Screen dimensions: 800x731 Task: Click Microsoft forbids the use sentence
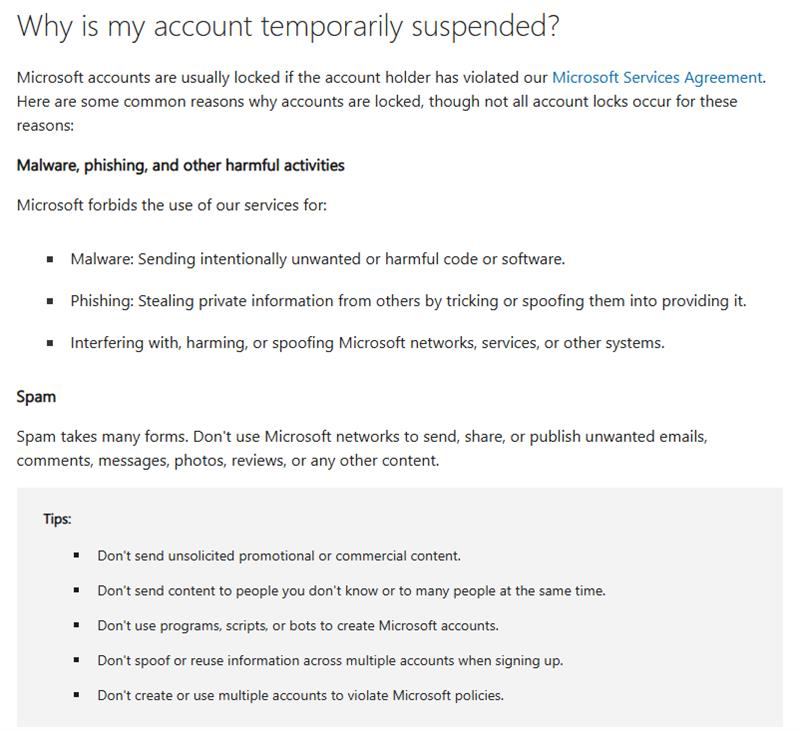coord(172,205)
